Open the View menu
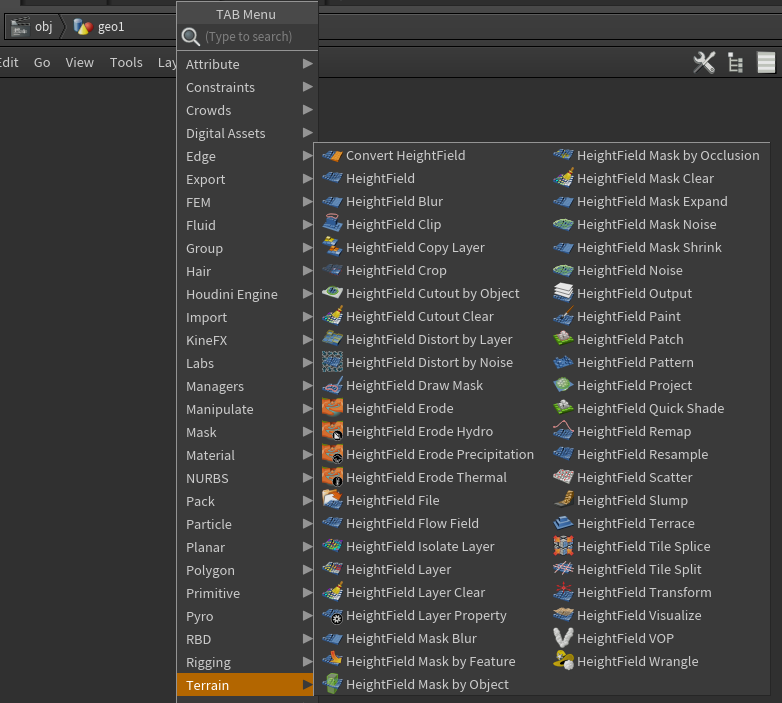The height and width of the screenshot is (703, 782). click(x=79, y=62)
